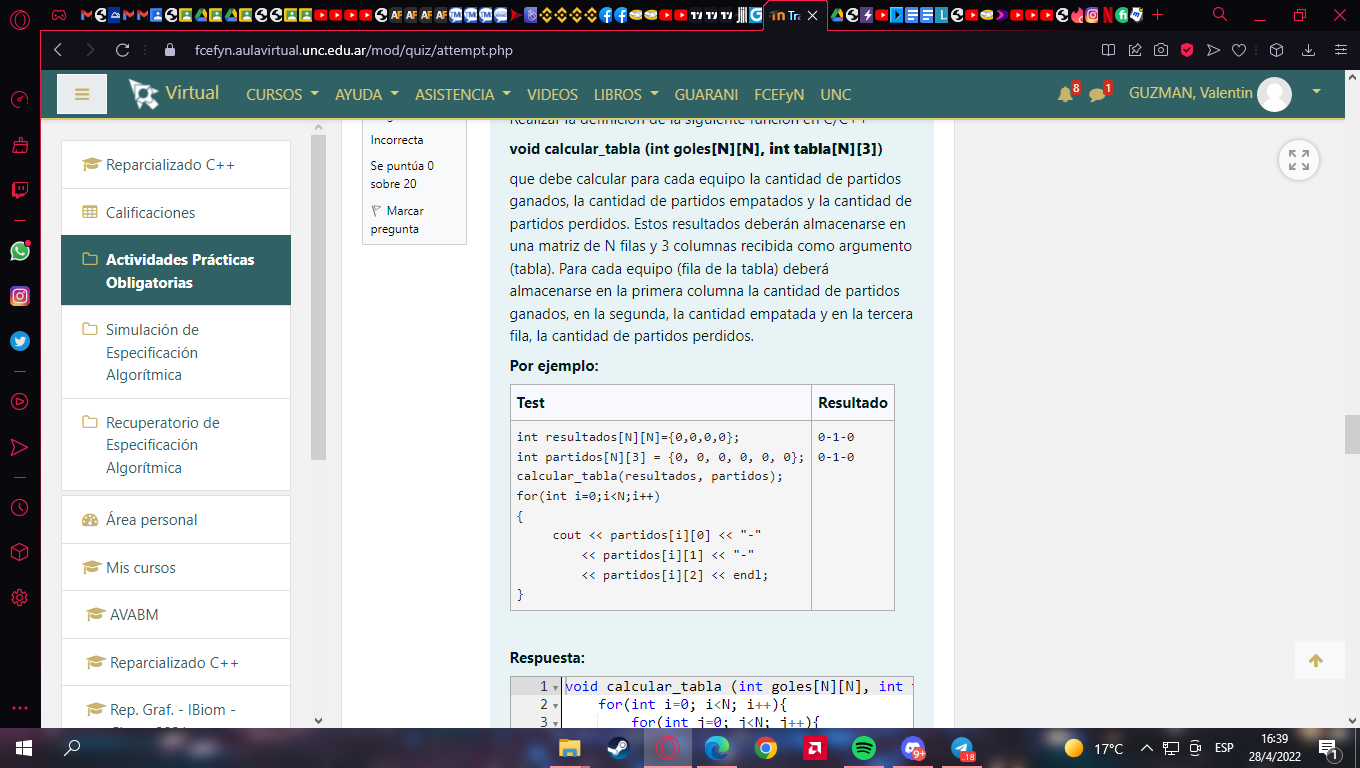The height and width of the screenshot is (768, 1360).
Task: Open the messages chat bubble icon
Action: tap(1097, 94)
